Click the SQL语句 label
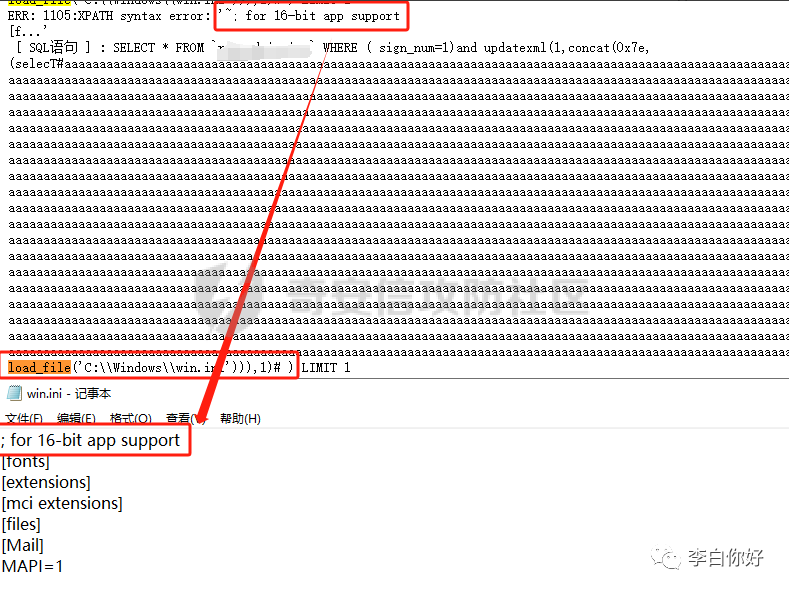The height and width of the screenshot is (592, 789). [53, 48]
